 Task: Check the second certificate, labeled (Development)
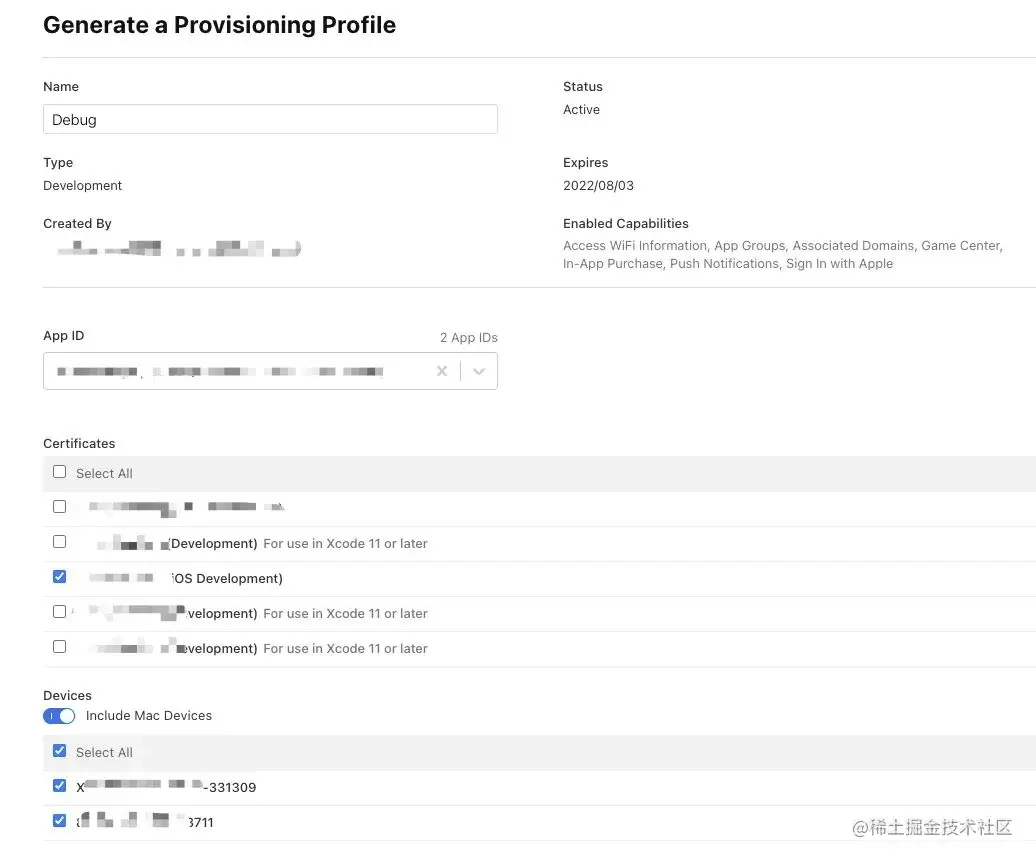tap(59, 541)
